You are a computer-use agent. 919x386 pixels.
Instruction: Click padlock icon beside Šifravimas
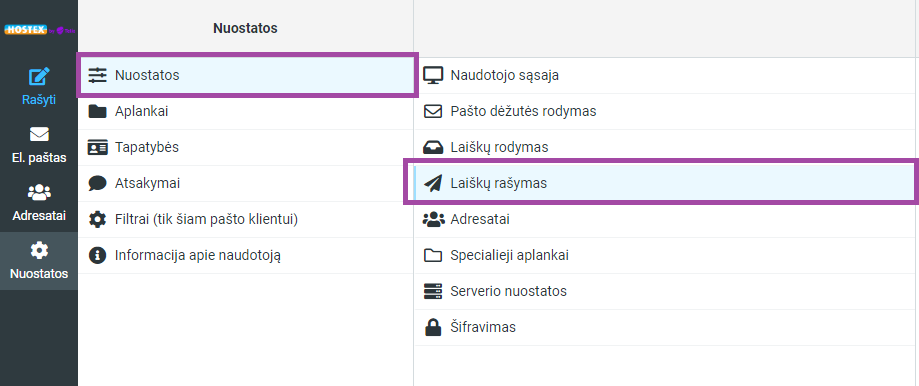pyautogui.click(x=433, y=327)
